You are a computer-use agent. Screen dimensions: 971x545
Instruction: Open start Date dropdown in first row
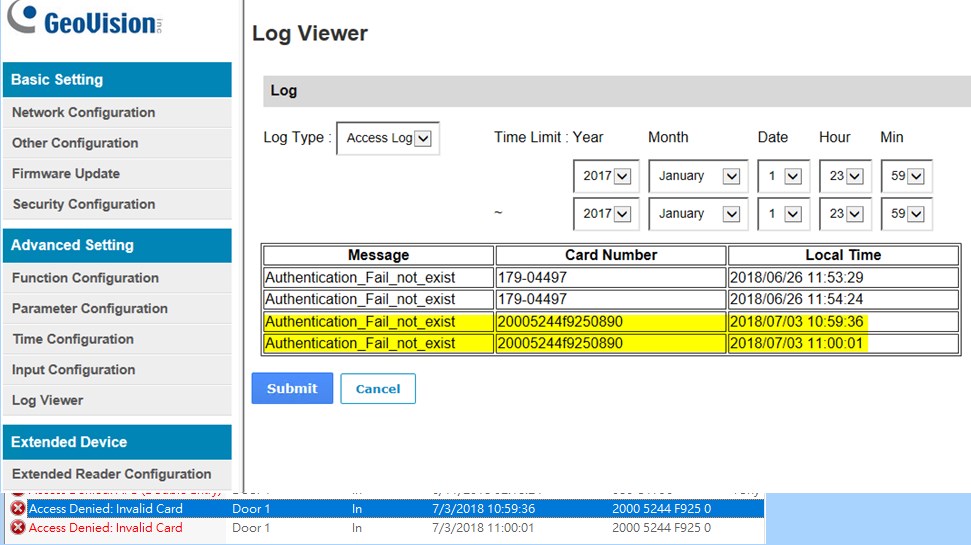[783, 176]
